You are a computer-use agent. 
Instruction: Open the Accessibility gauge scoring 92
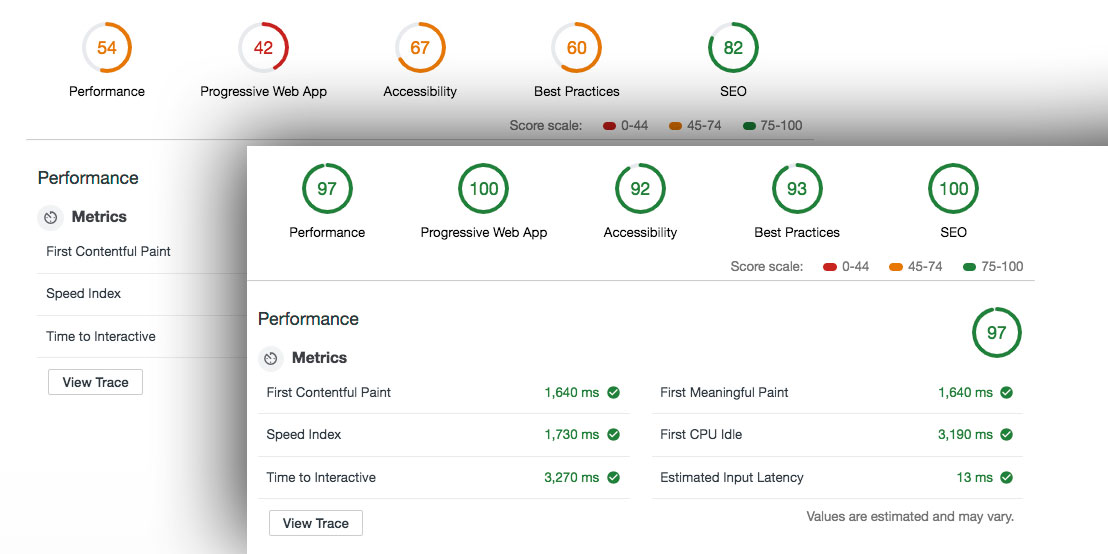(640, 189)
